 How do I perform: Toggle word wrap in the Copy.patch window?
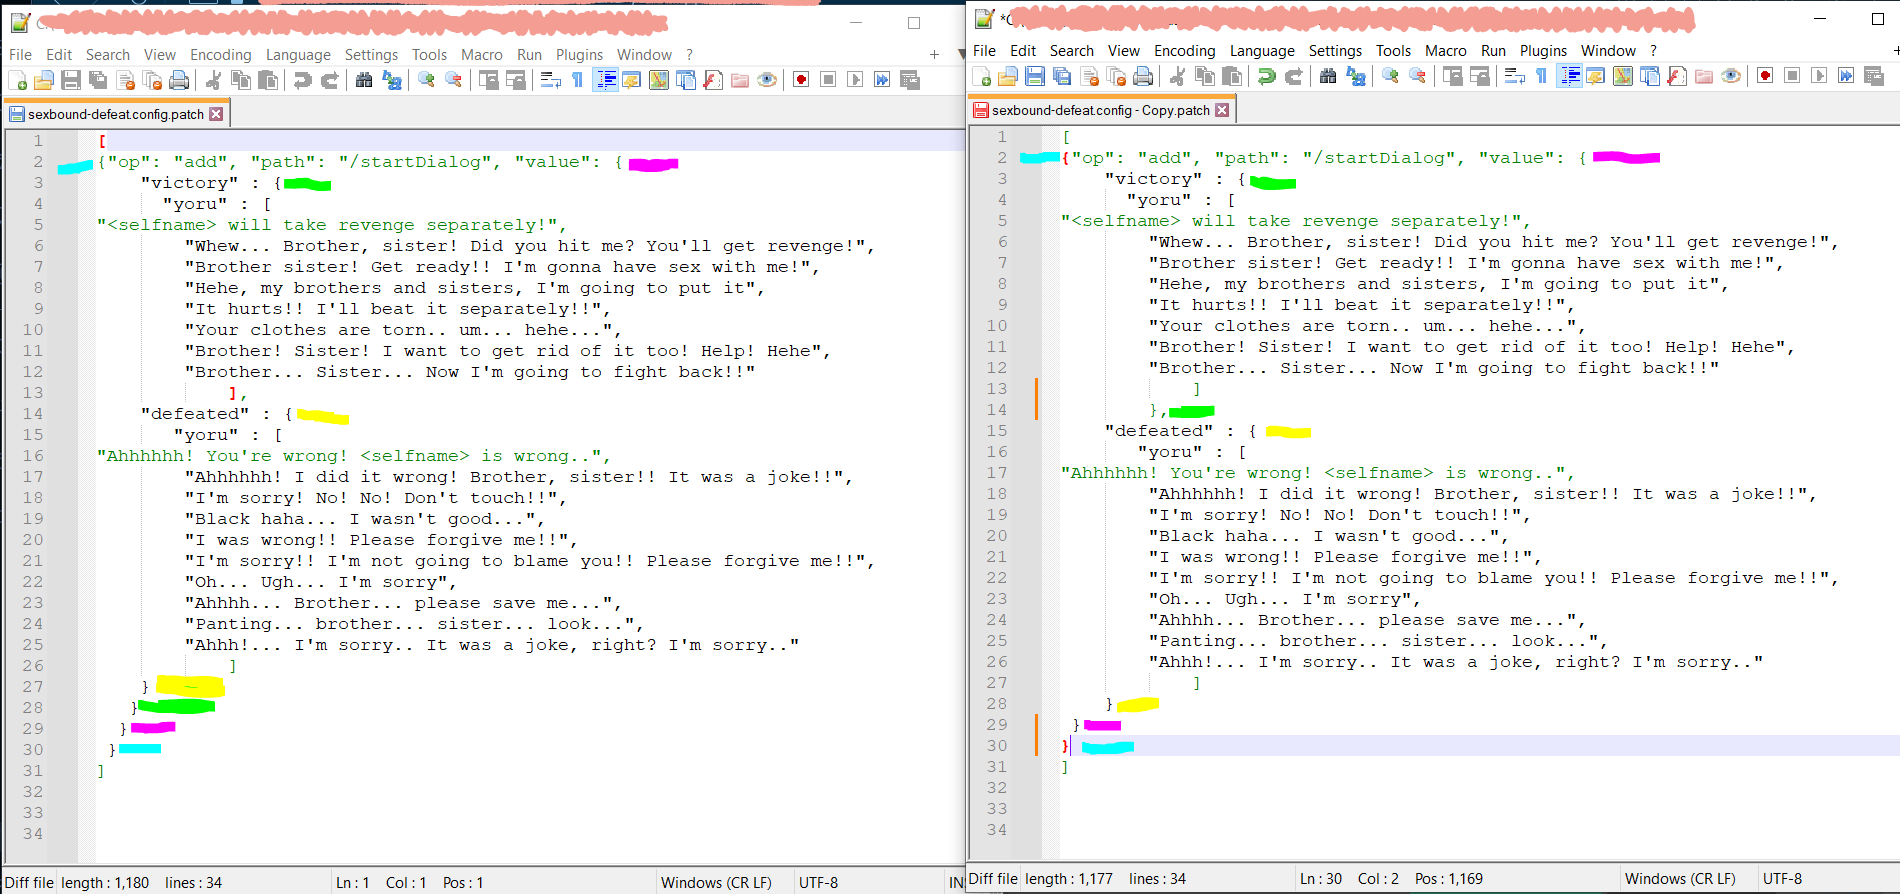click(1515, 76)
